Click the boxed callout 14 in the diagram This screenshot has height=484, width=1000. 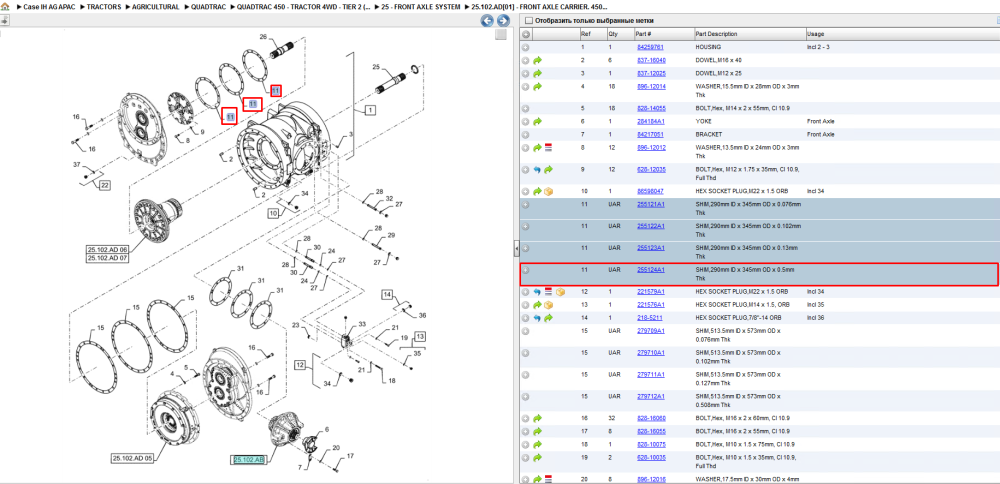[387, 295]
